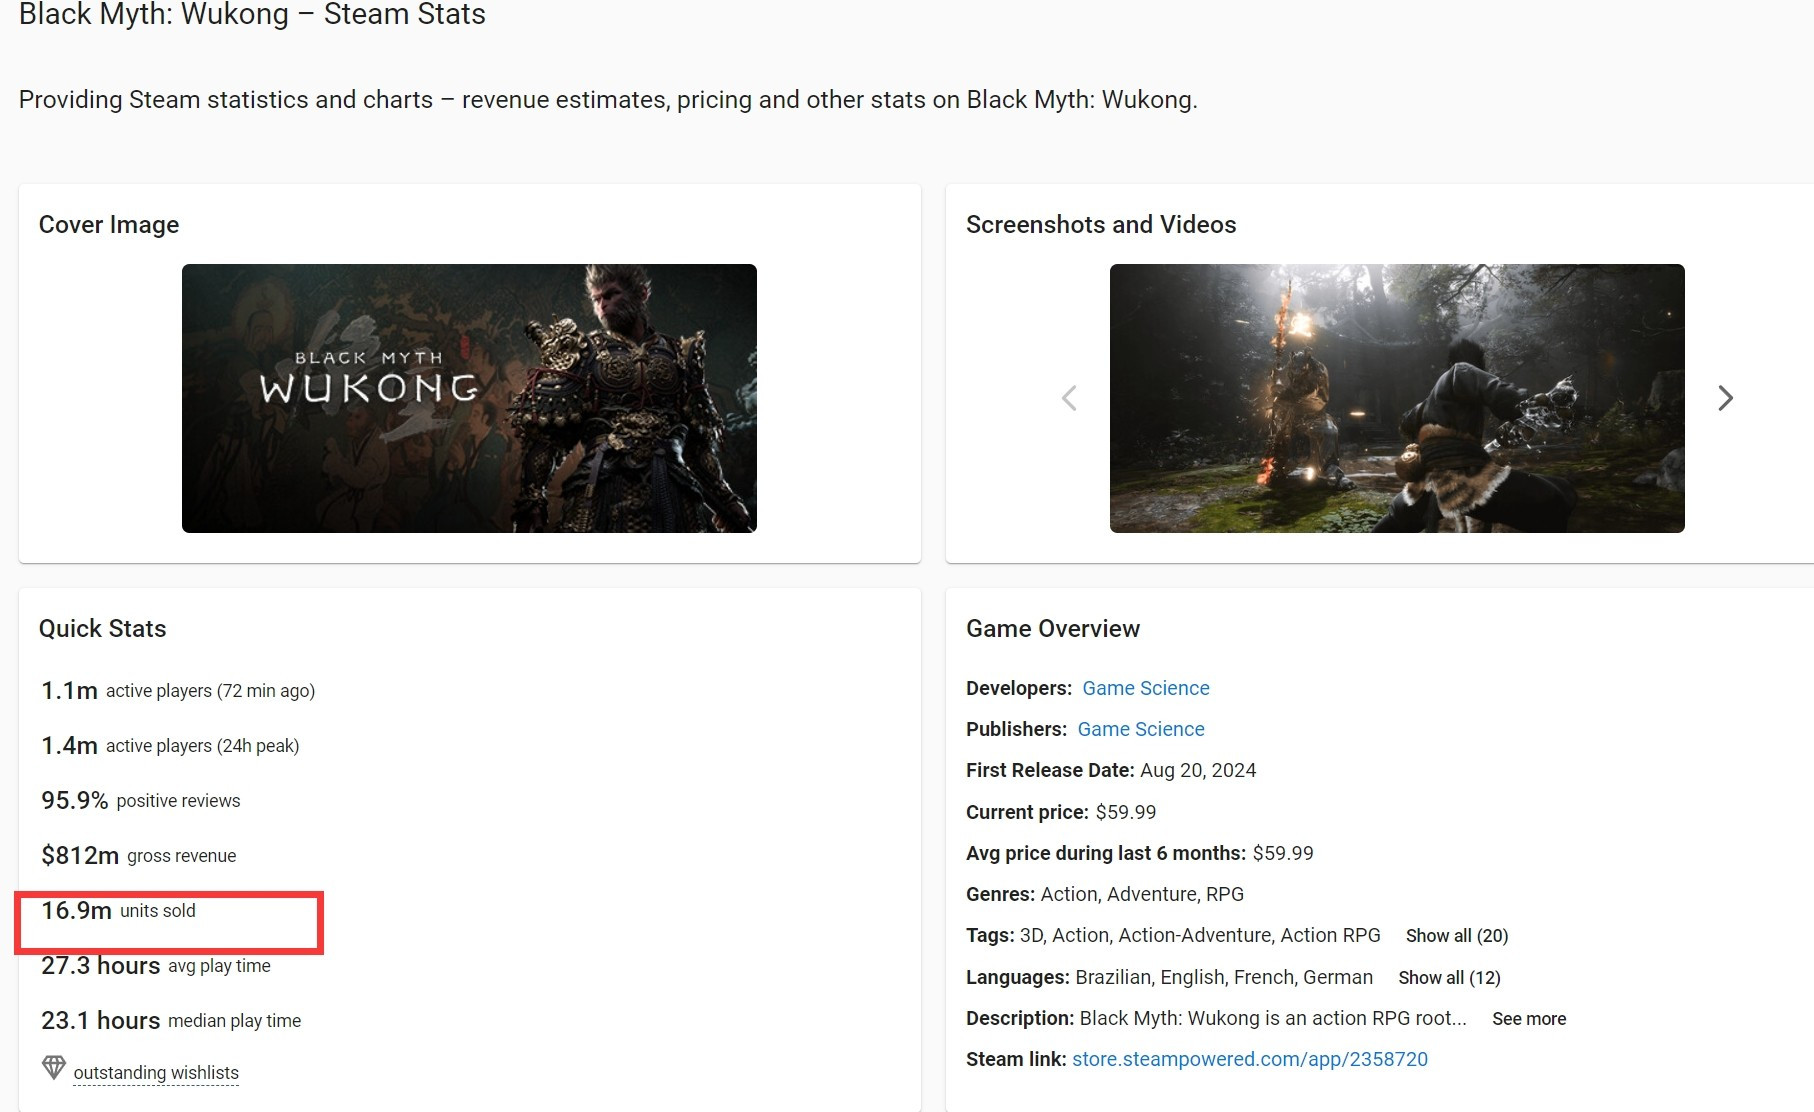The width and height of the screenshot is (1814, 1112).
Task: Click the Current price $59.99 text
Action: pos(1061,812)
